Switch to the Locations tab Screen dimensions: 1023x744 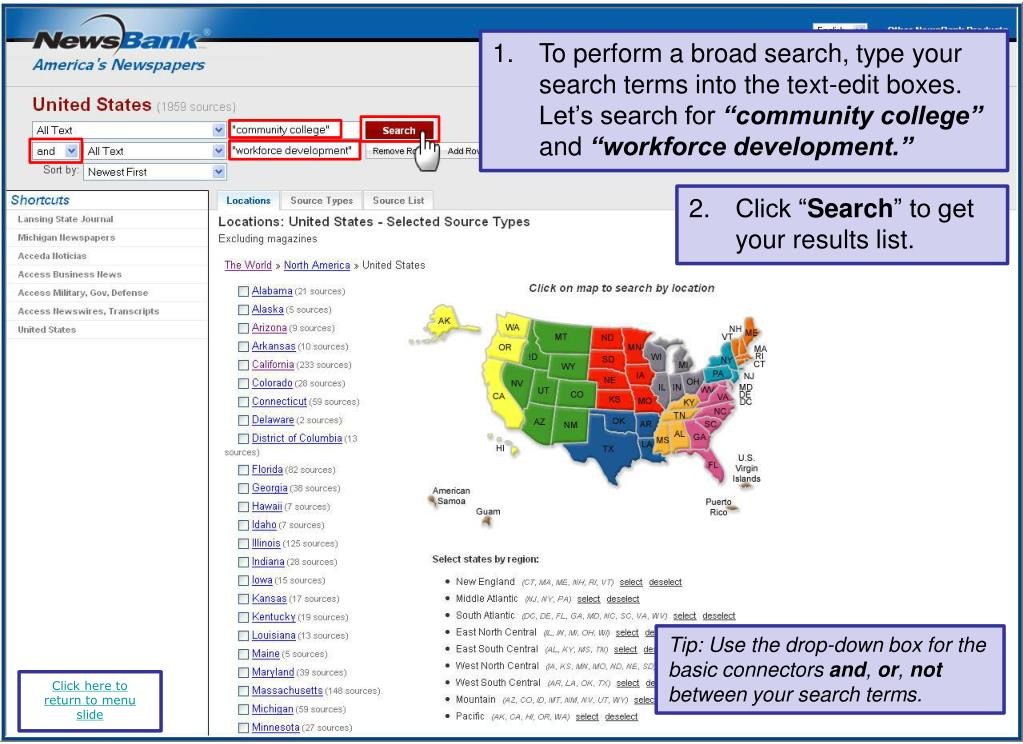(x=248, y=200)
